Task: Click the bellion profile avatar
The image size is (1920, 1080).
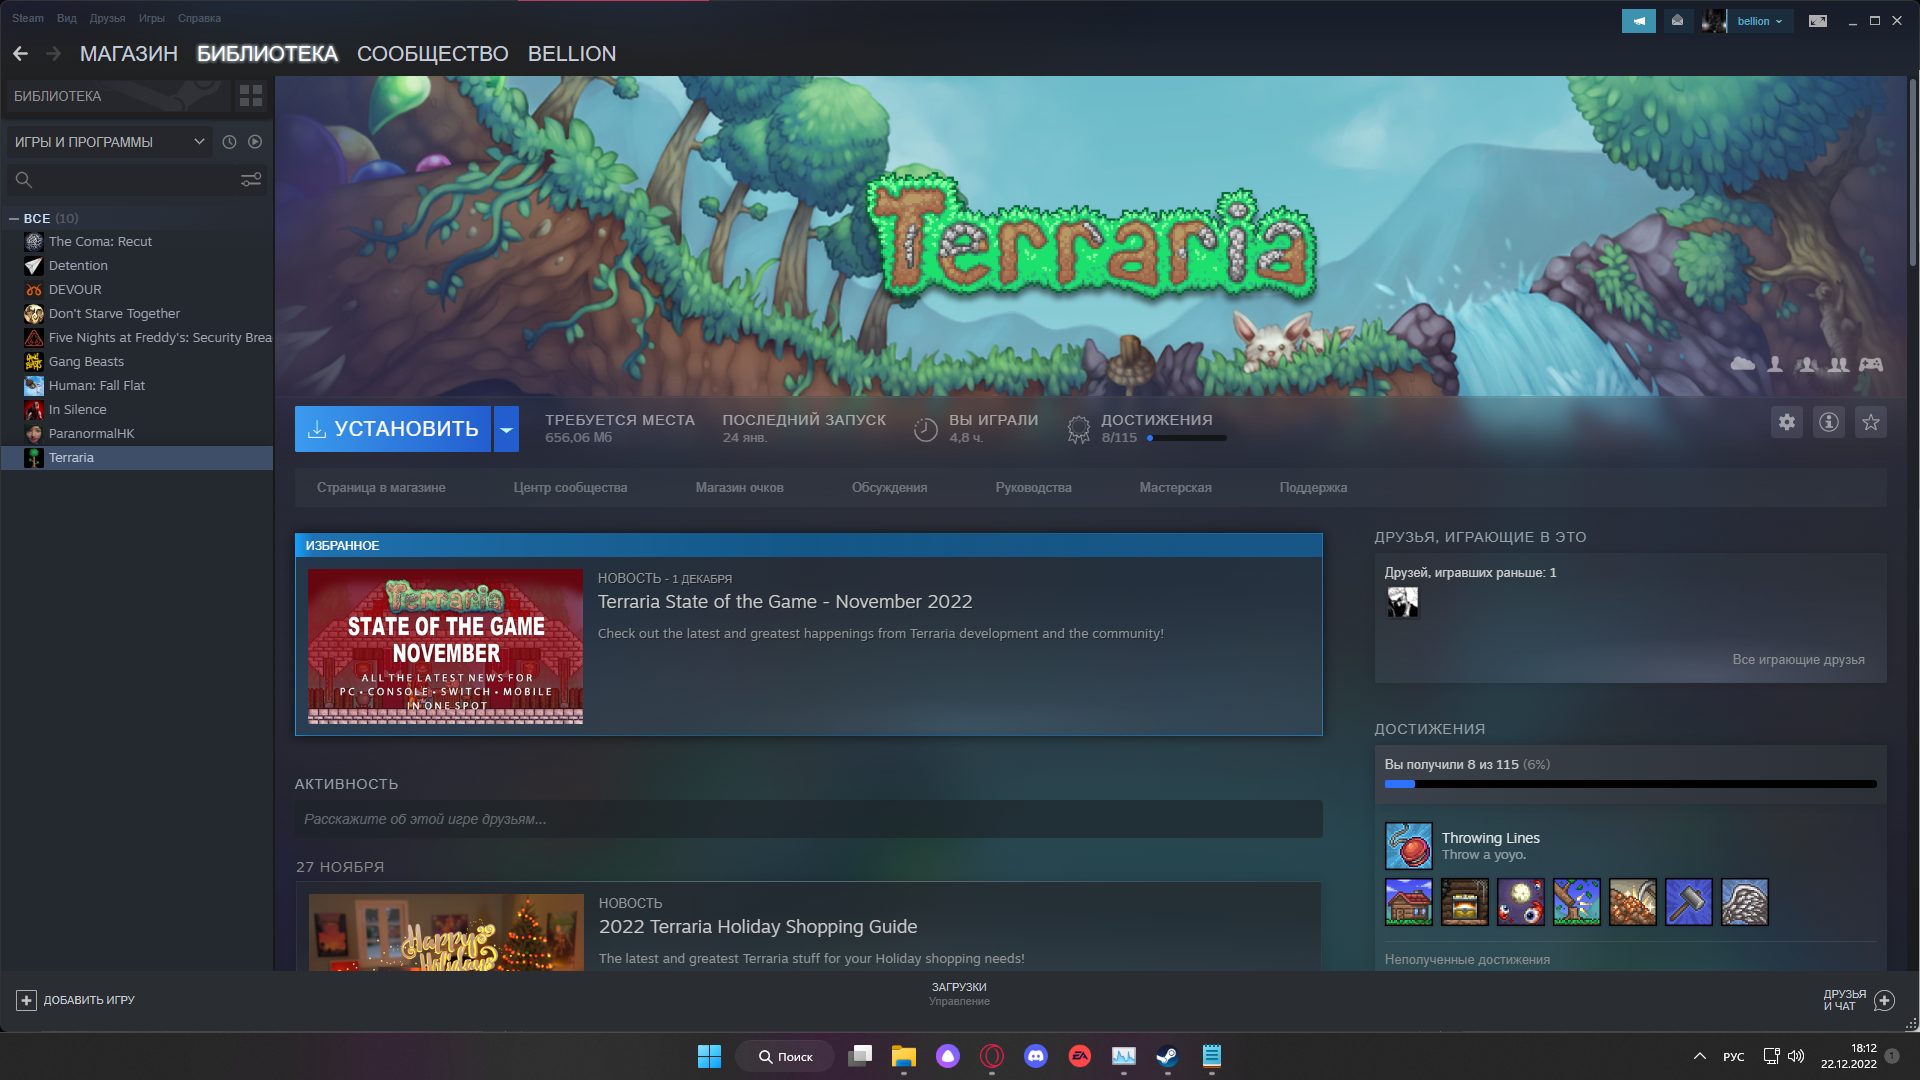Action: (1714, 21)
